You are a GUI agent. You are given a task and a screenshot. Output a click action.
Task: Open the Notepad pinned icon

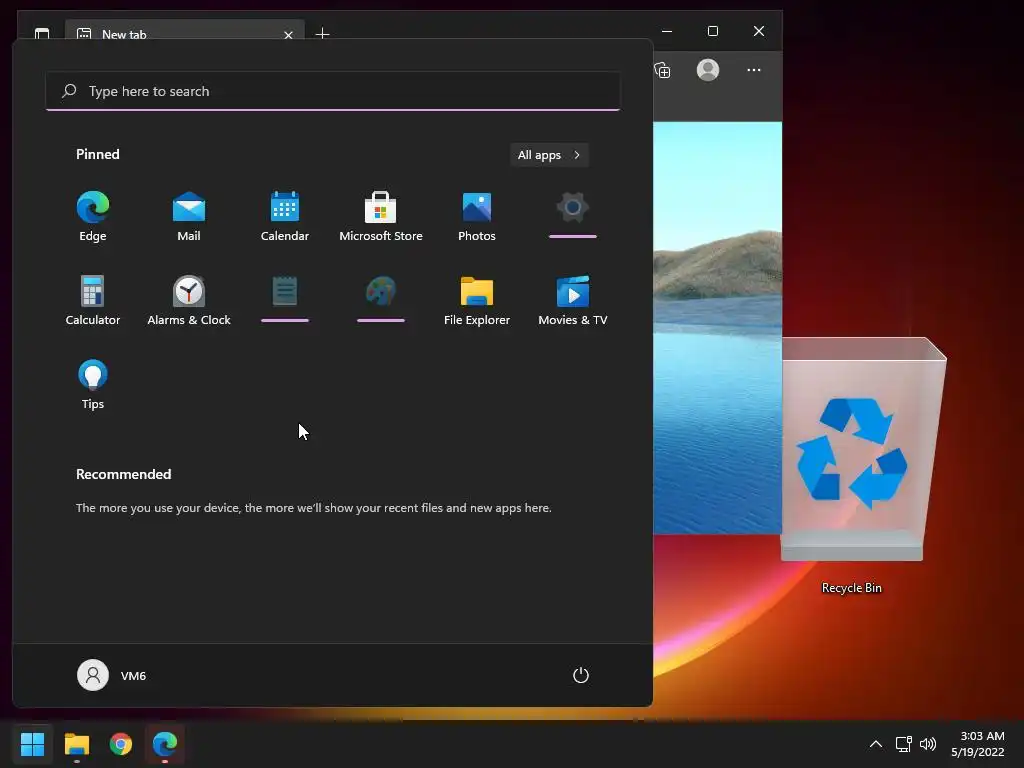point(285,291)
